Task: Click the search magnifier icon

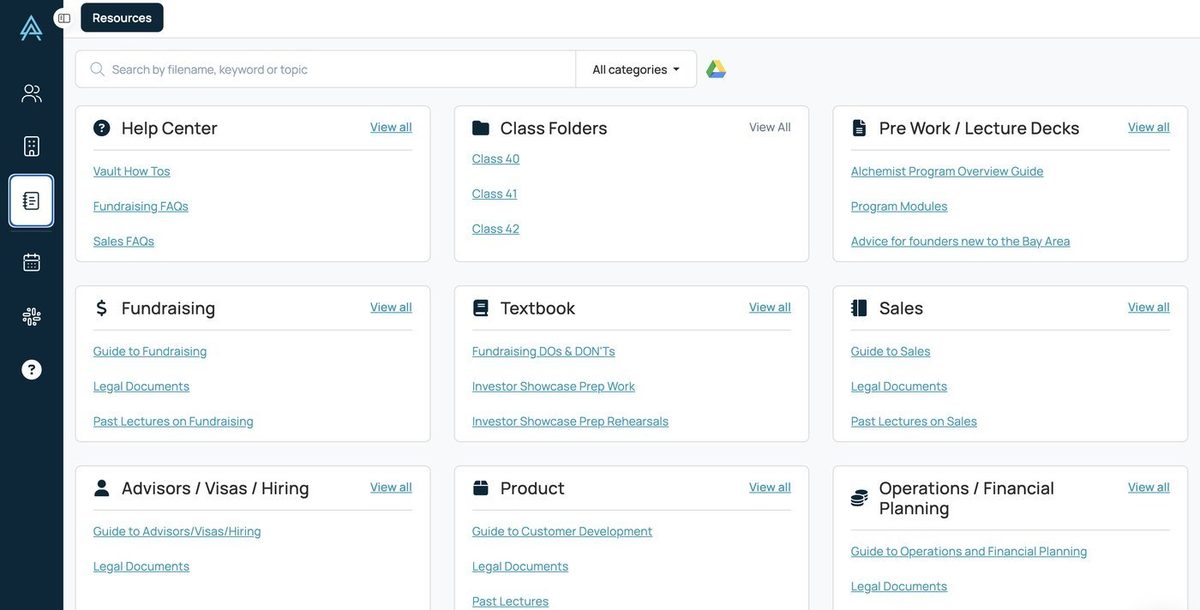Action: click(97, 69)
